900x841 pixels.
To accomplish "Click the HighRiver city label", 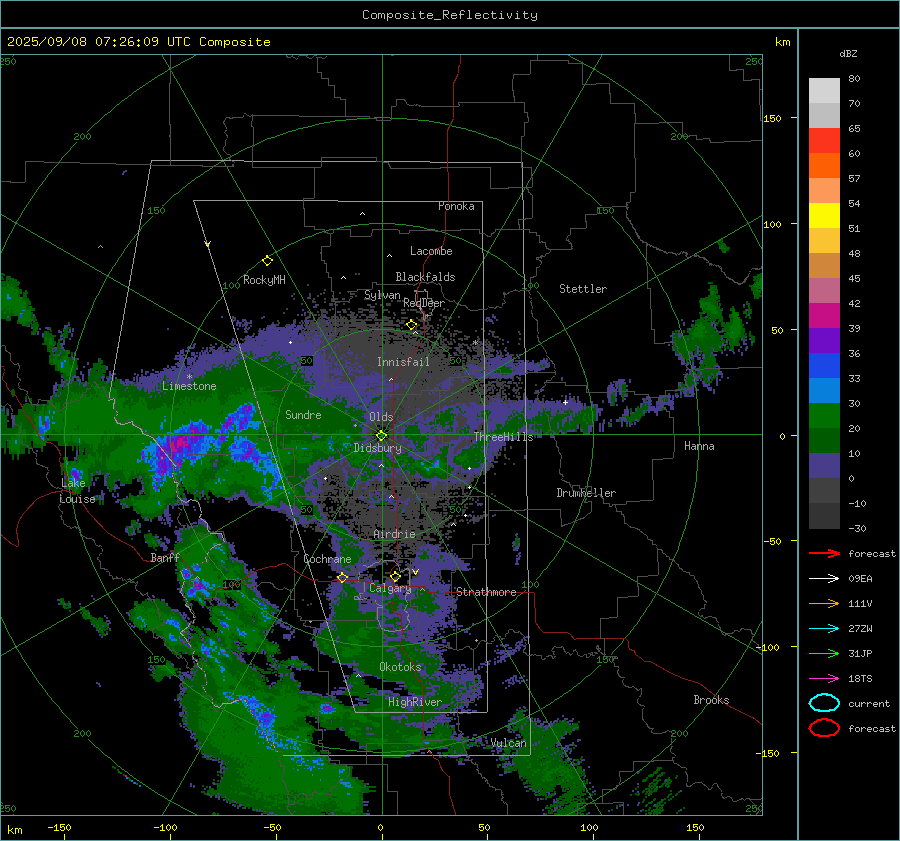I will [x=415, y=702].
